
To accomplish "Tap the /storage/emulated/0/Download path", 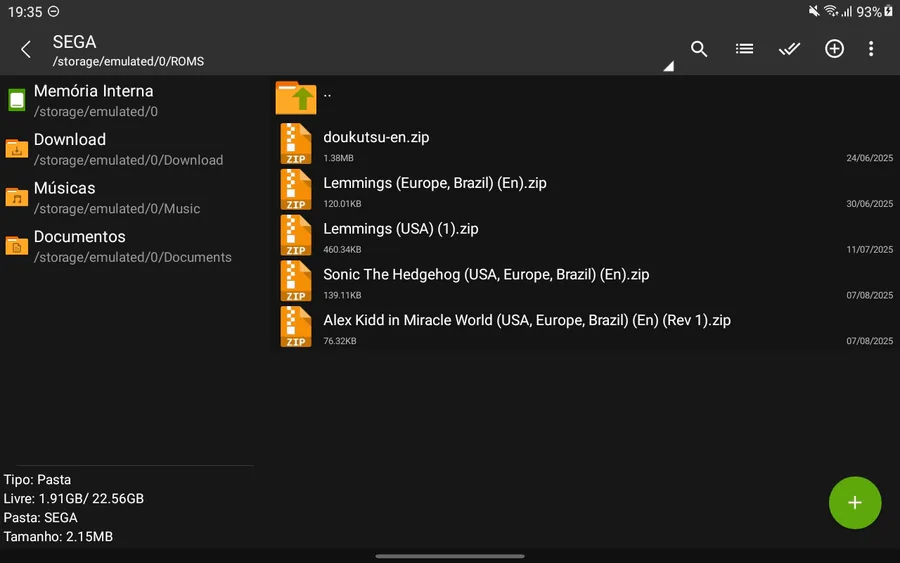I will coord(129,160).
